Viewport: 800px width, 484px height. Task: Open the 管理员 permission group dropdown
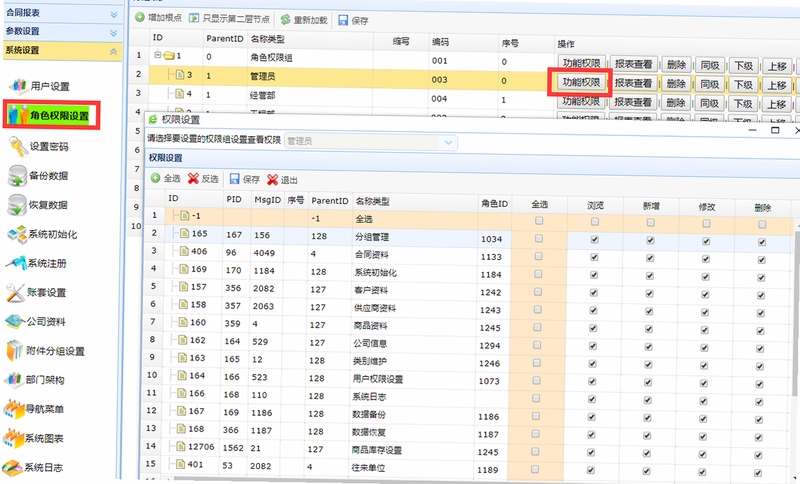(x=448, y=142)
